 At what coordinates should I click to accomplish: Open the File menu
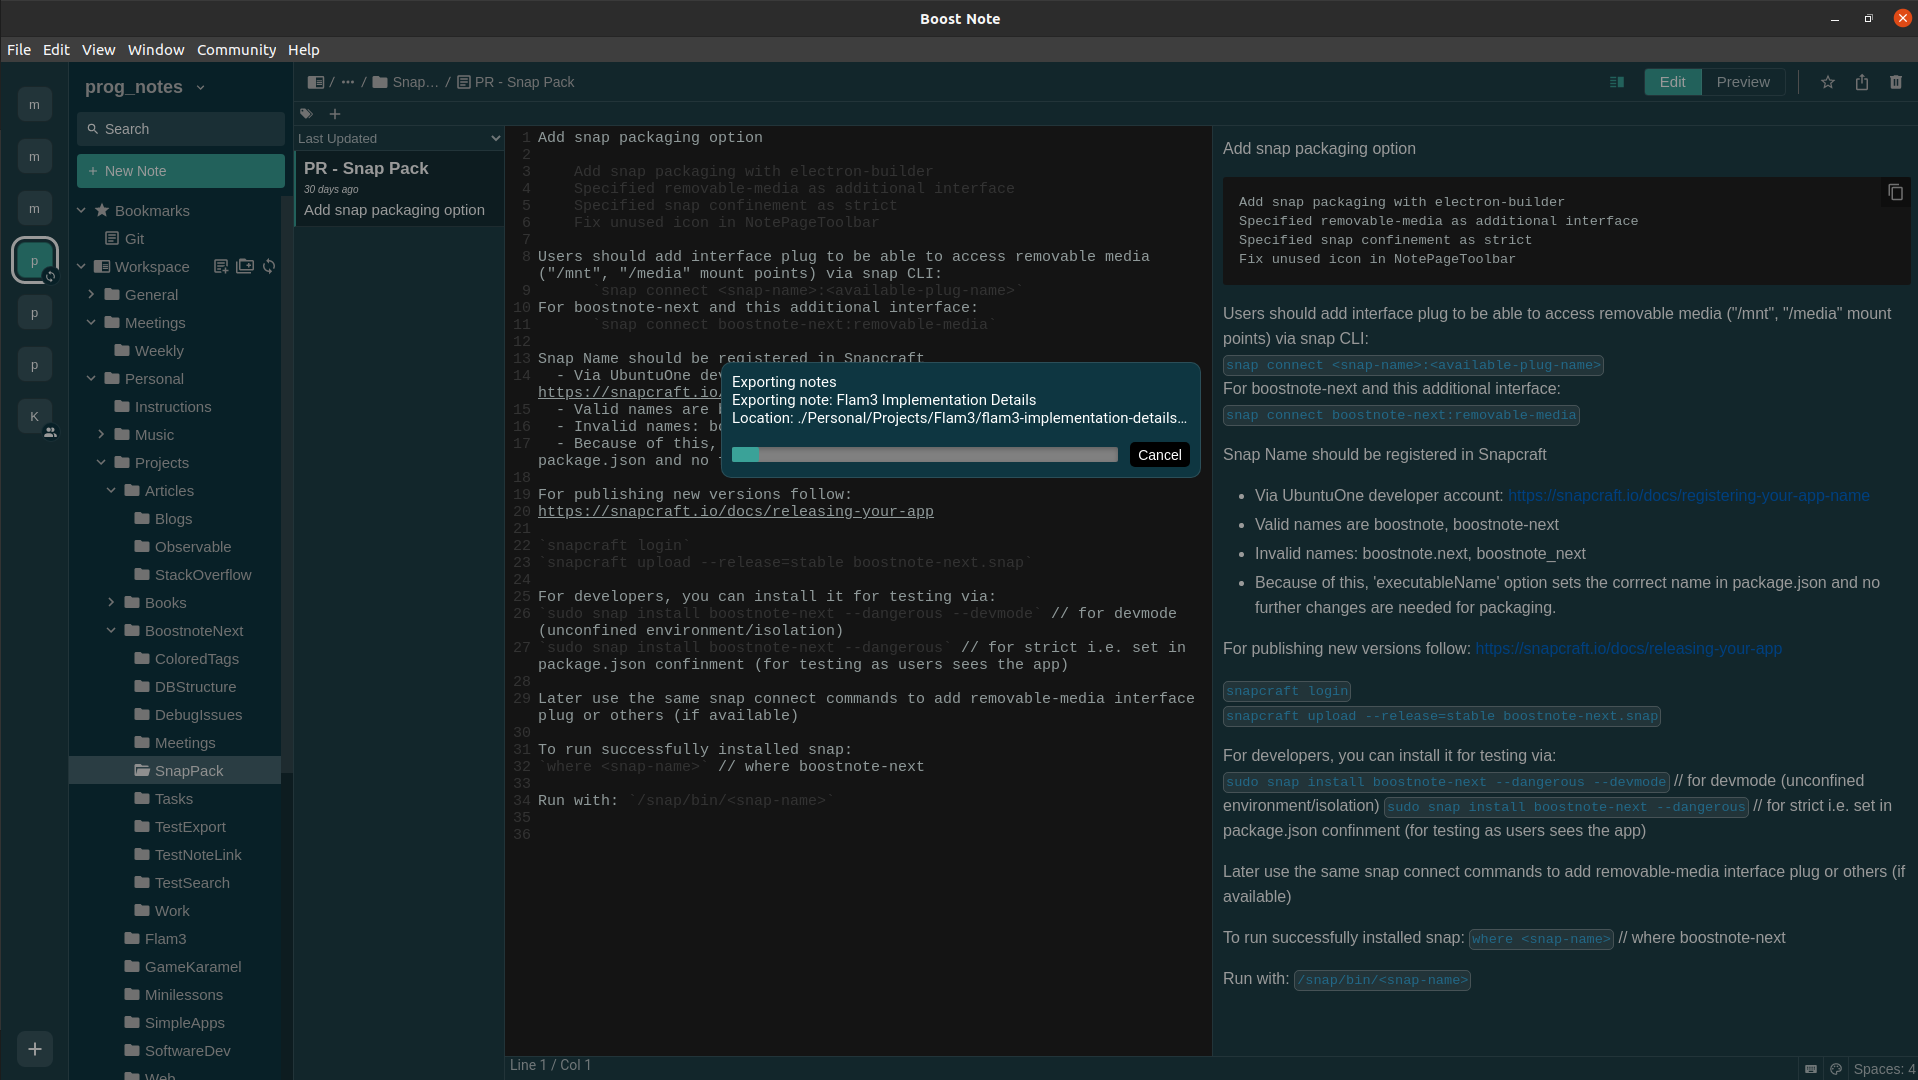(19, 50)
